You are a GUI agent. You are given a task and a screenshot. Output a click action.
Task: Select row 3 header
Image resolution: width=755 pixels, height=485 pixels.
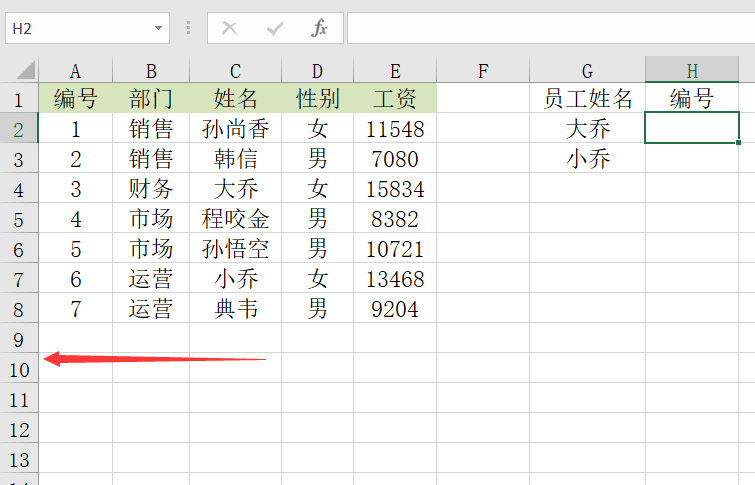pyautogui.click(x=19, y=158)
